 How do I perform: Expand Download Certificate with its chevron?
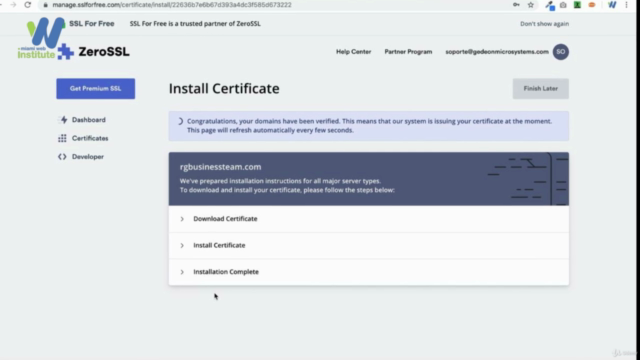pos(182,219)
